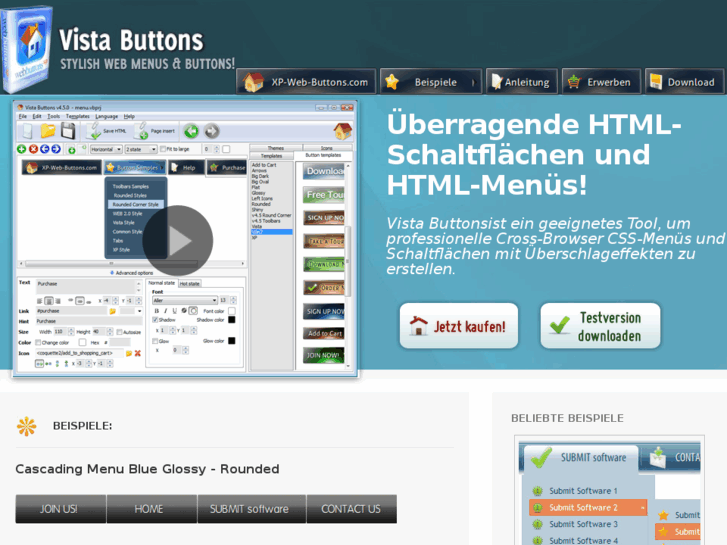
Task: Select Submit Software 3 in sample menu
Action: (584, 525)
